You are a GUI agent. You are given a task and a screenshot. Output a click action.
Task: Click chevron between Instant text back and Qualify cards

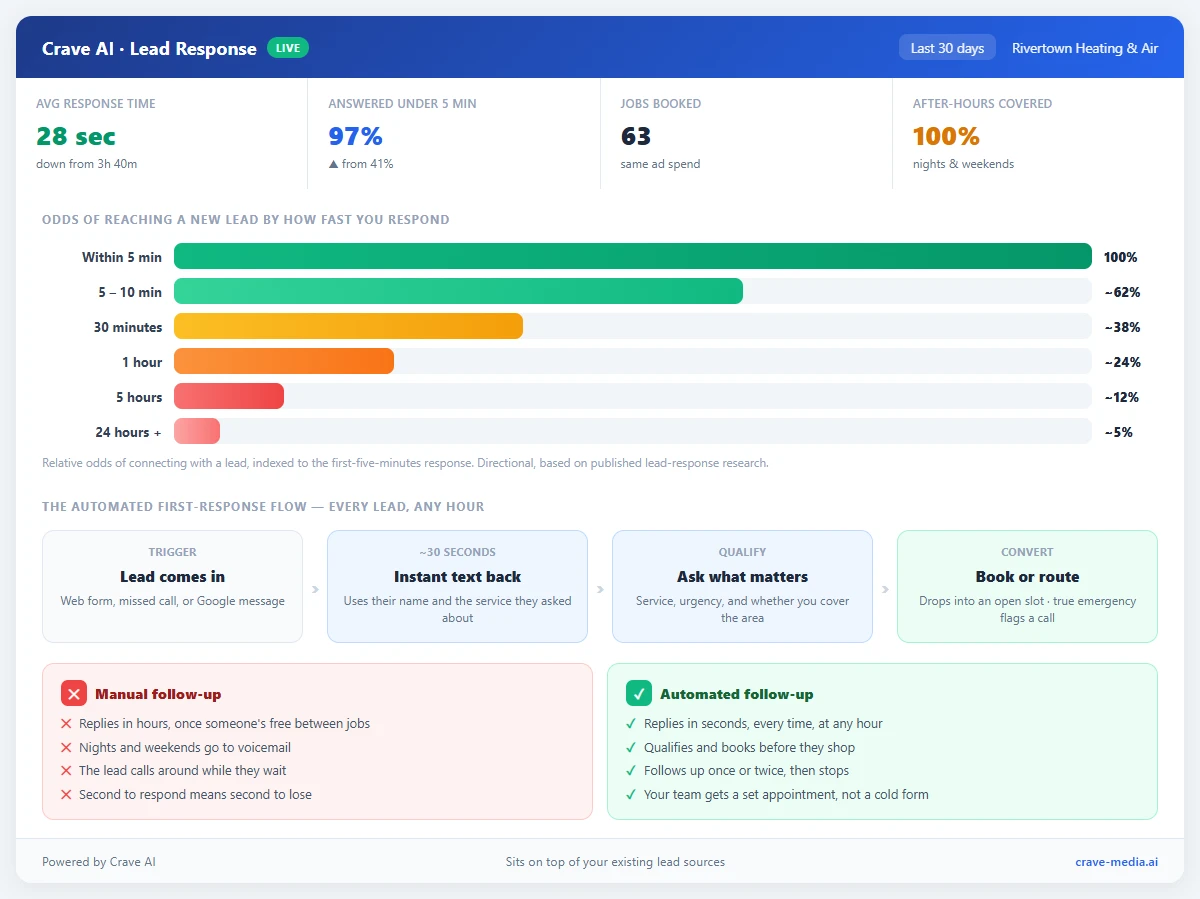(x=600, y=589)
